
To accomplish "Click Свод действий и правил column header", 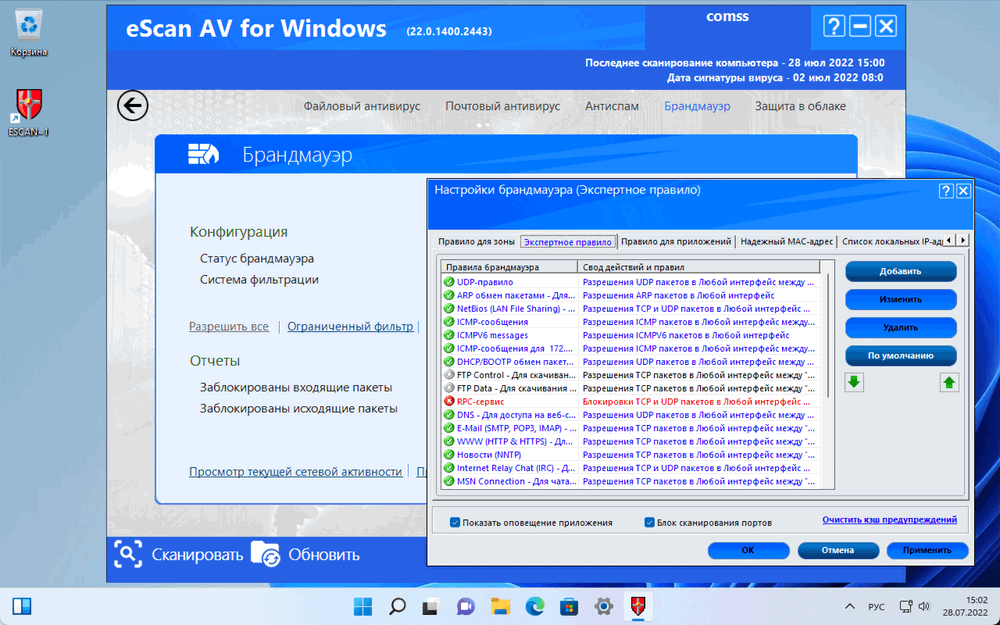I will click(x=698, y=267).
